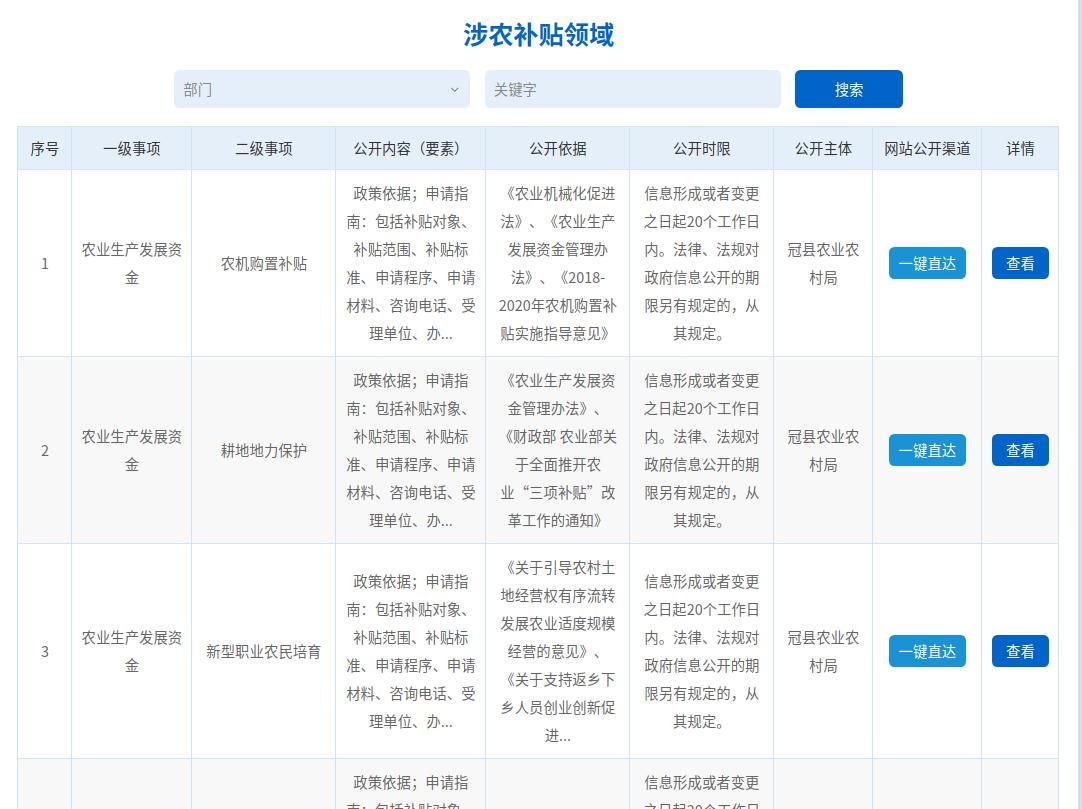Screen dimensions: 1082x809
Task: Click 查看 for 农机购置补贴 row
Action: (x=1020, y=263)
